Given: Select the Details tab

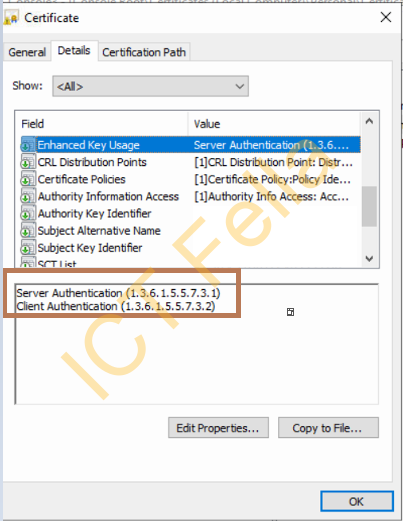Looking at the screenshot, I should coord(74,51).
